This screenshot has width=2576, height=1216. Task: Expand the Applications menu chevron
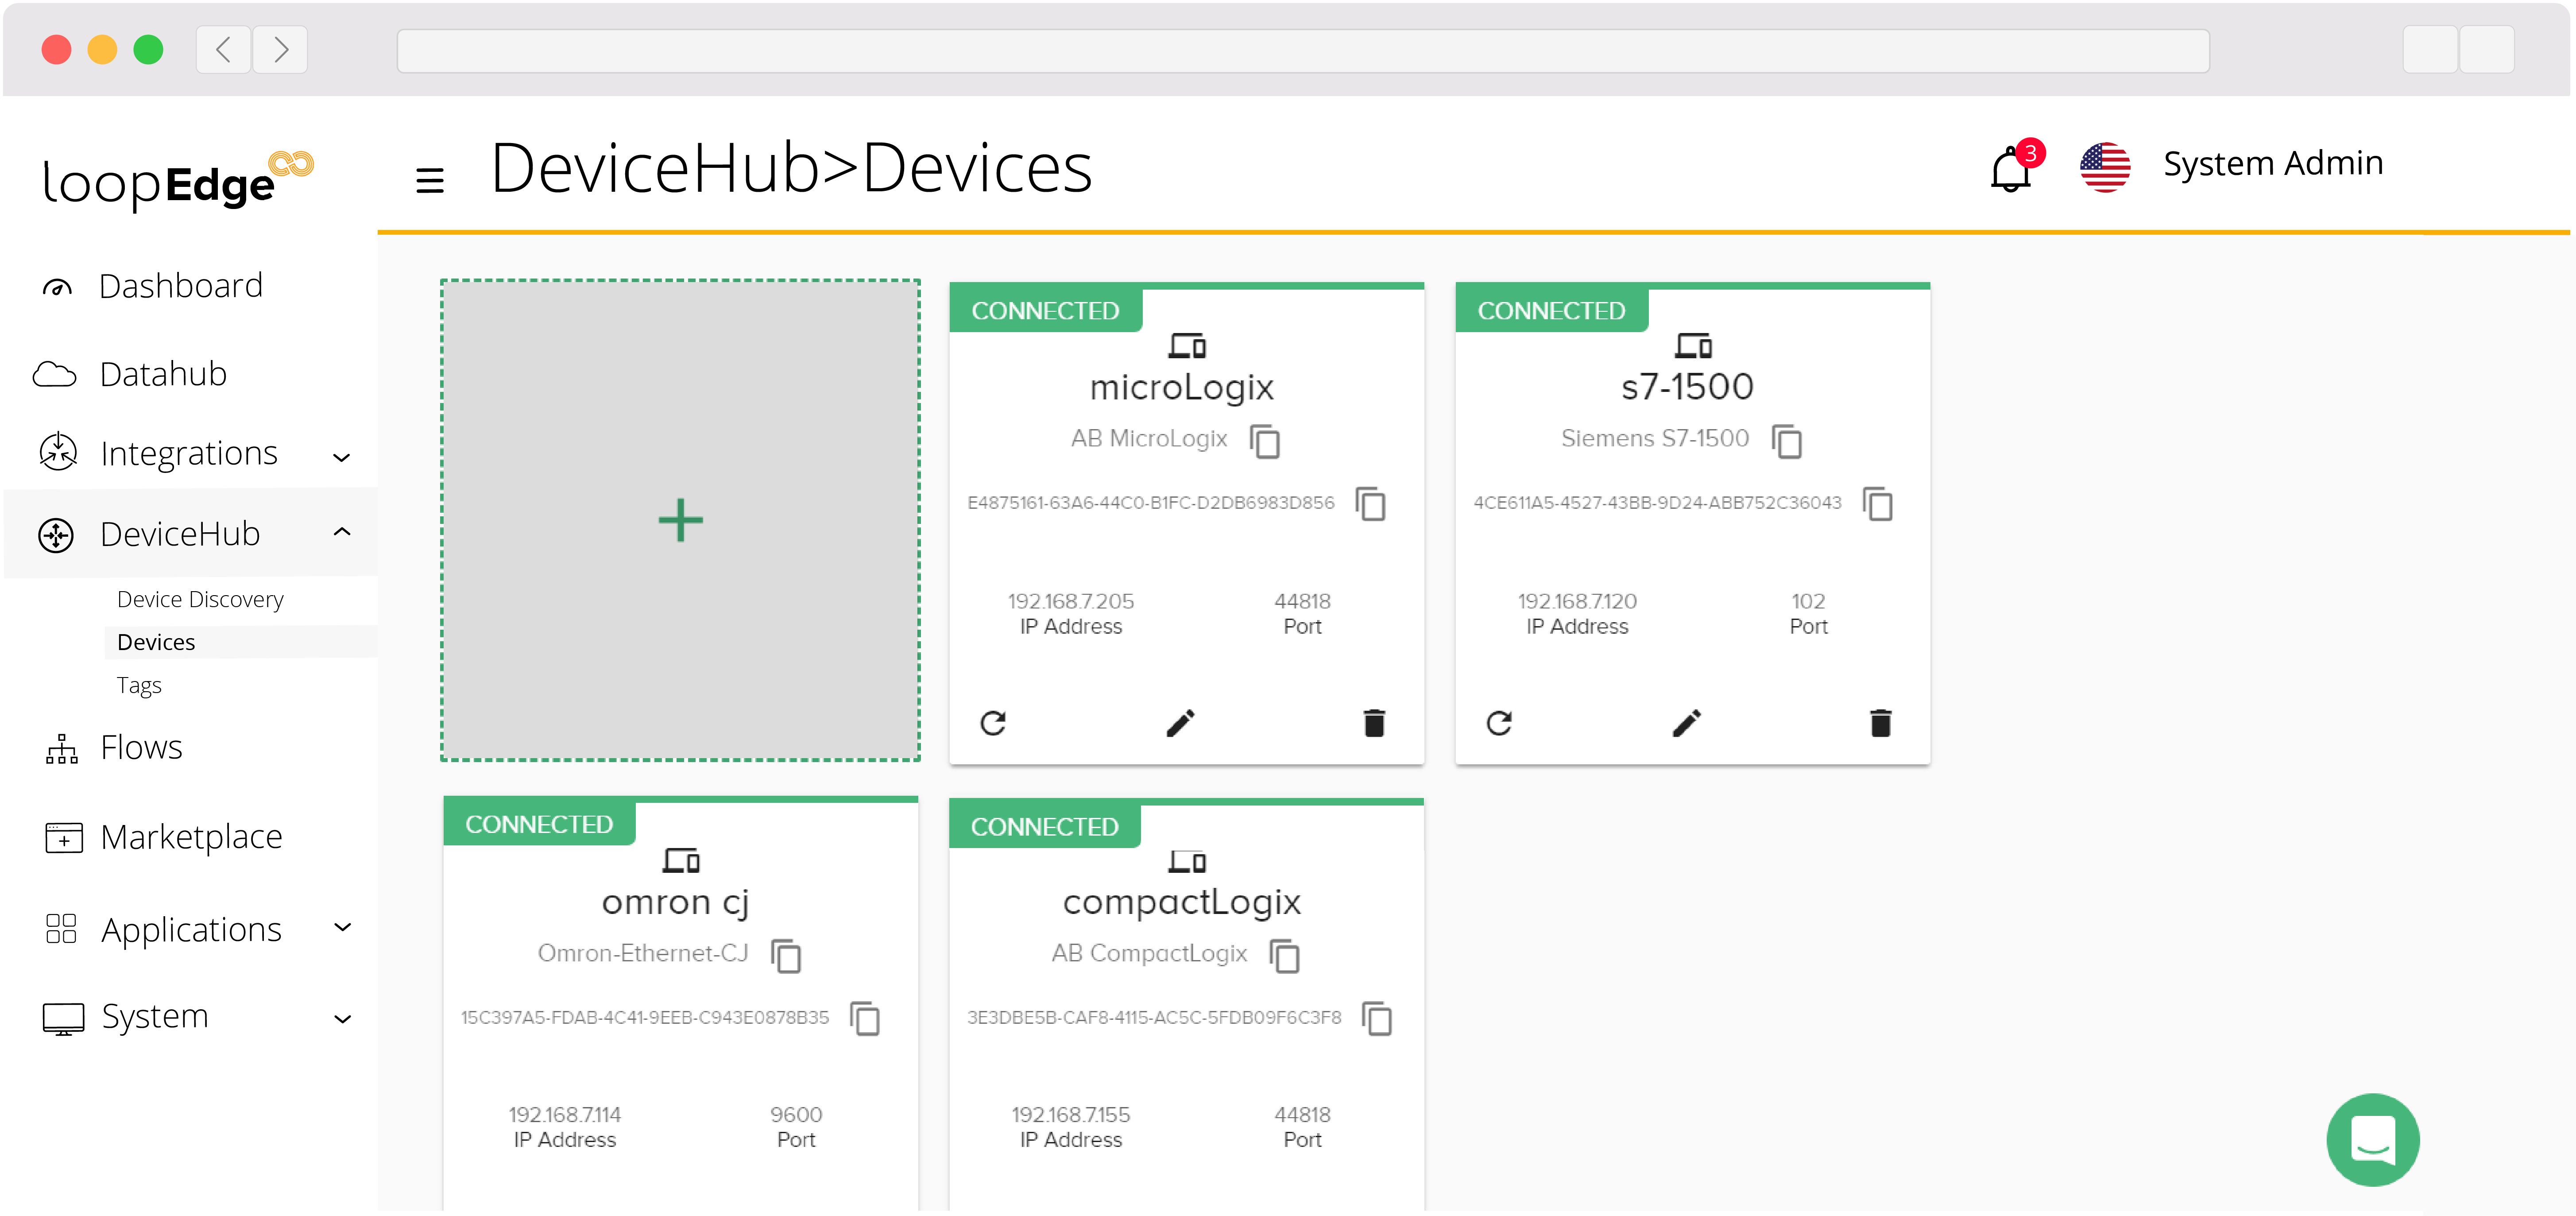[x=342, y=927]
